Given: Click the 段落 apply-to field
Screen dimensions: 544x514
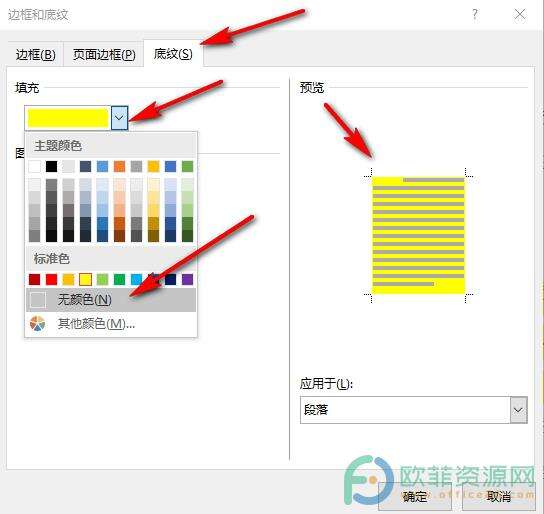Looking at the screenshot, I should (x=405, y=410).
